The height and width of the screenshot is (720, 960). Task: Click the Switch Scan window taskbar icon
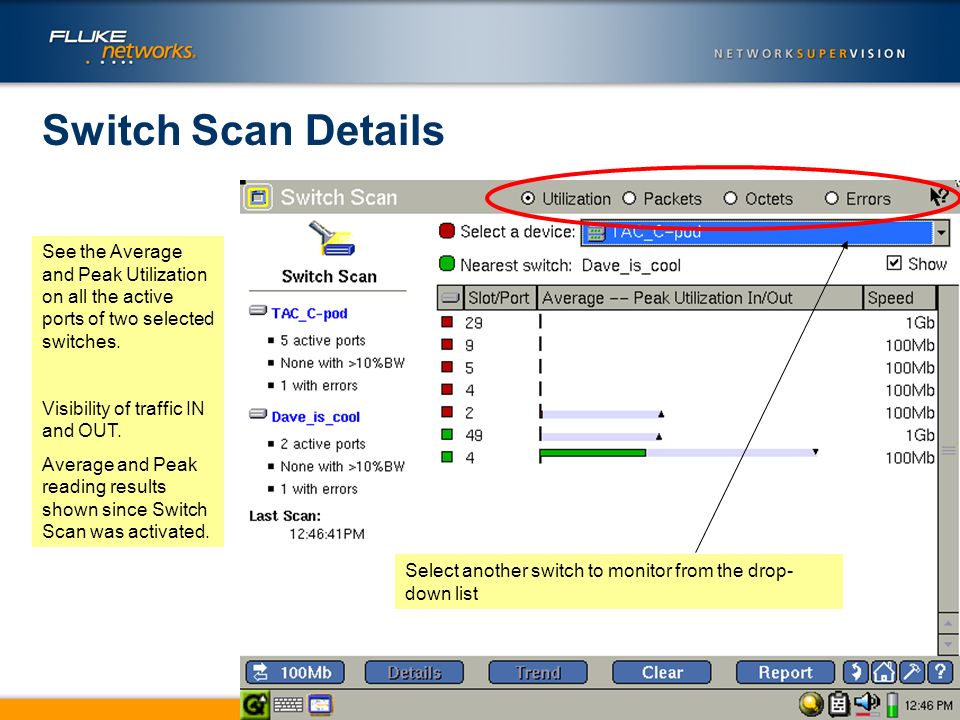click(x=320, y=705)
